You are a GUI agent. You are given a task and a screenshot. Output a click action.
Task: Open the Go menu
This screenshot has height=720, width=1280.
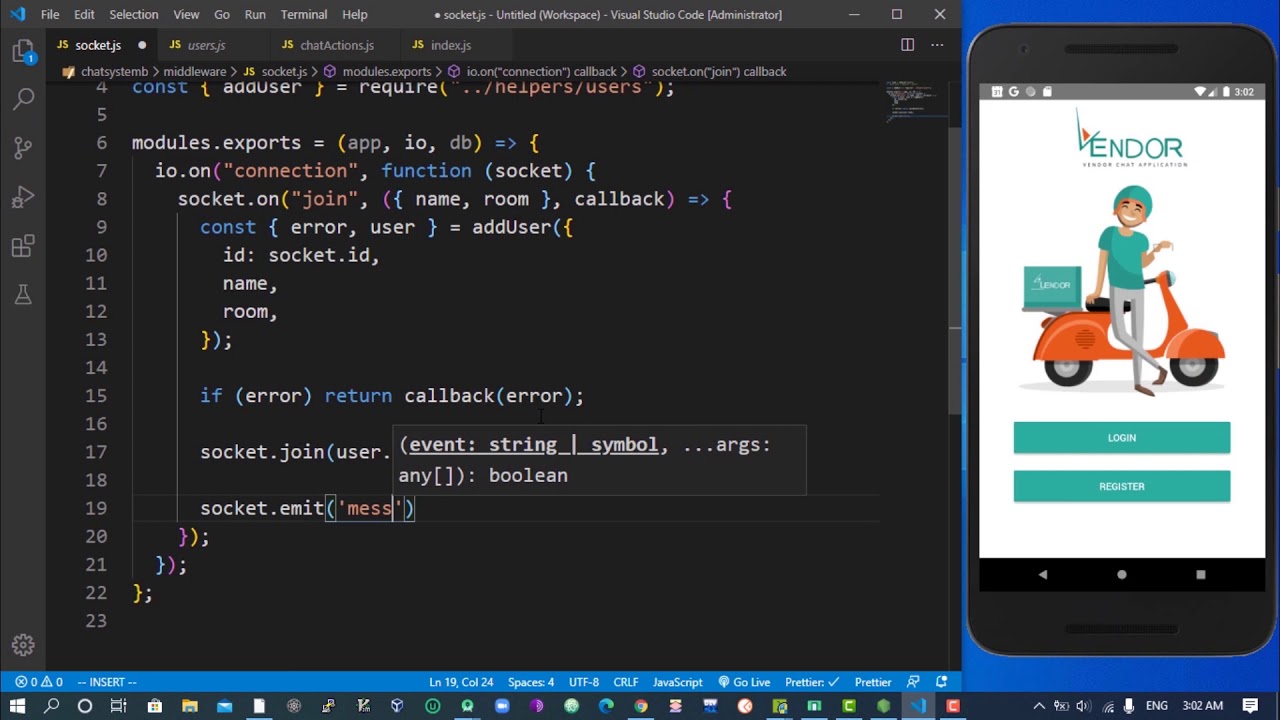222,15
